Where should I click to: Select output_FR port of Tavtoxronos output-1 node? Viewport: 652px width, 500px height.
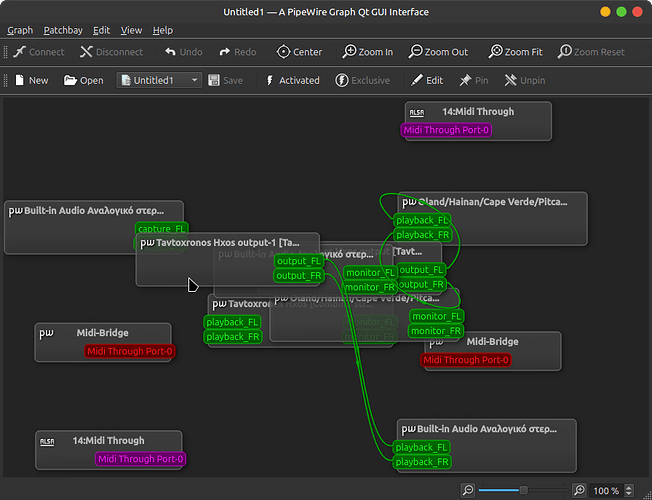pyautogui.click(x=299, y=275)
